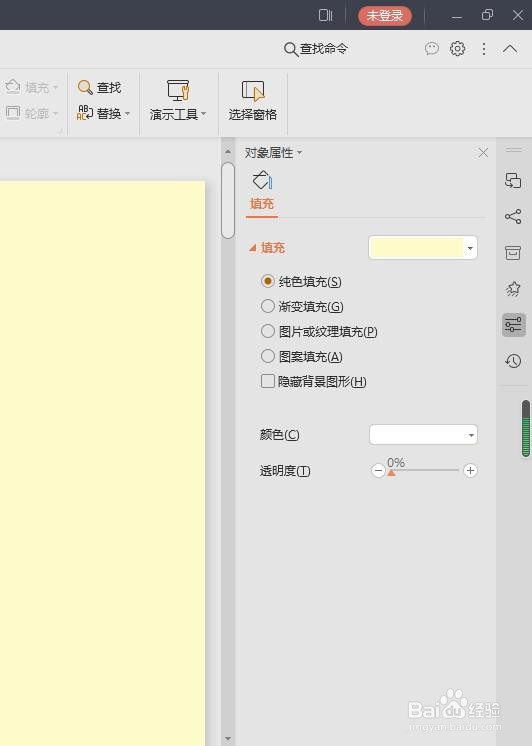Open the 颜色(C) color dropdown
The height and width of the screenshot is (746, 532).
tap(423, 435)
